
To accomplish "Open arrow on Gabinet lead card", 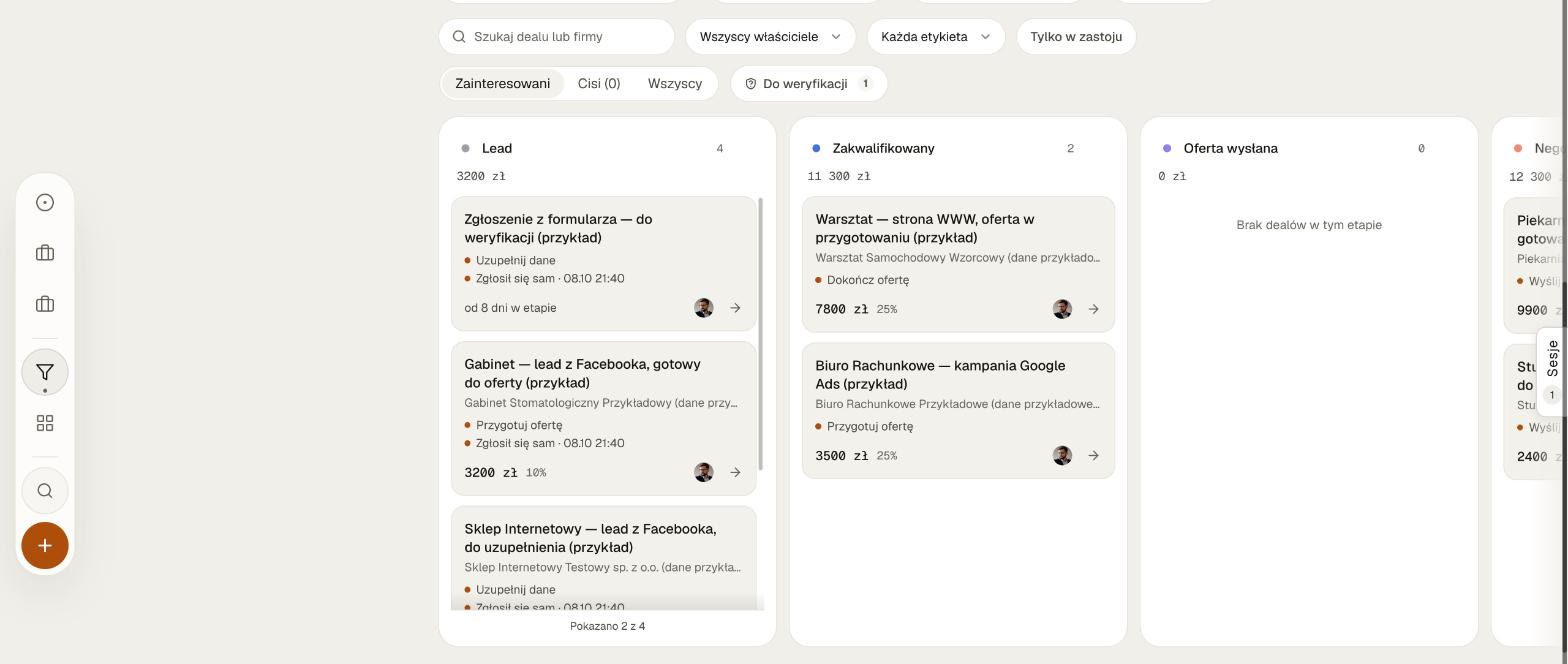I will (735, 472).
